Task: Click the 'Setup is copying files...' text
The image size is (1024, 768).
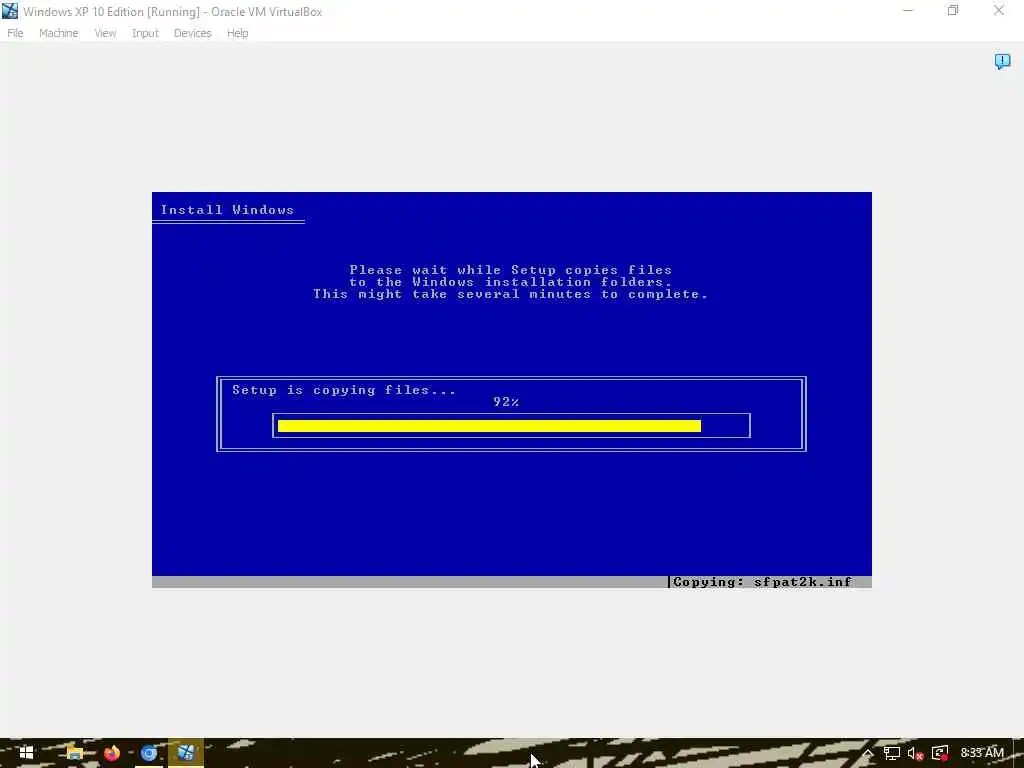Action: tap(344, 390)
